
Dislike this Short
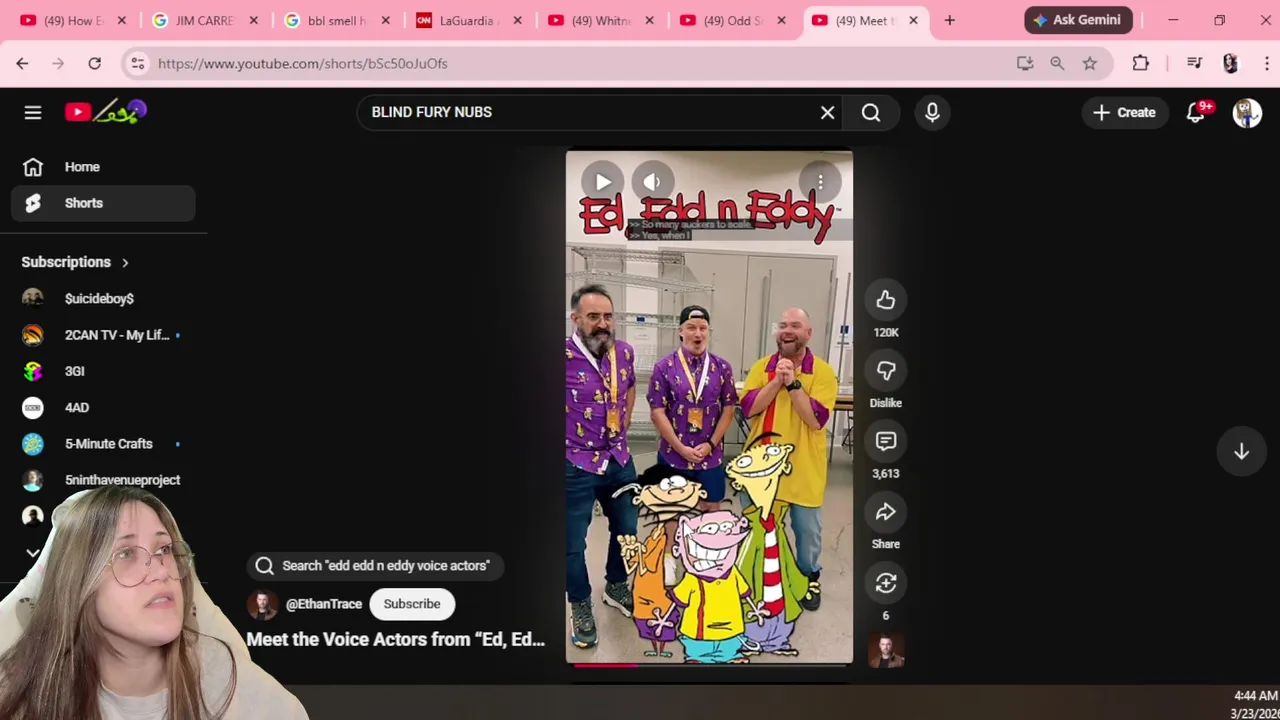tap(886, 371)
